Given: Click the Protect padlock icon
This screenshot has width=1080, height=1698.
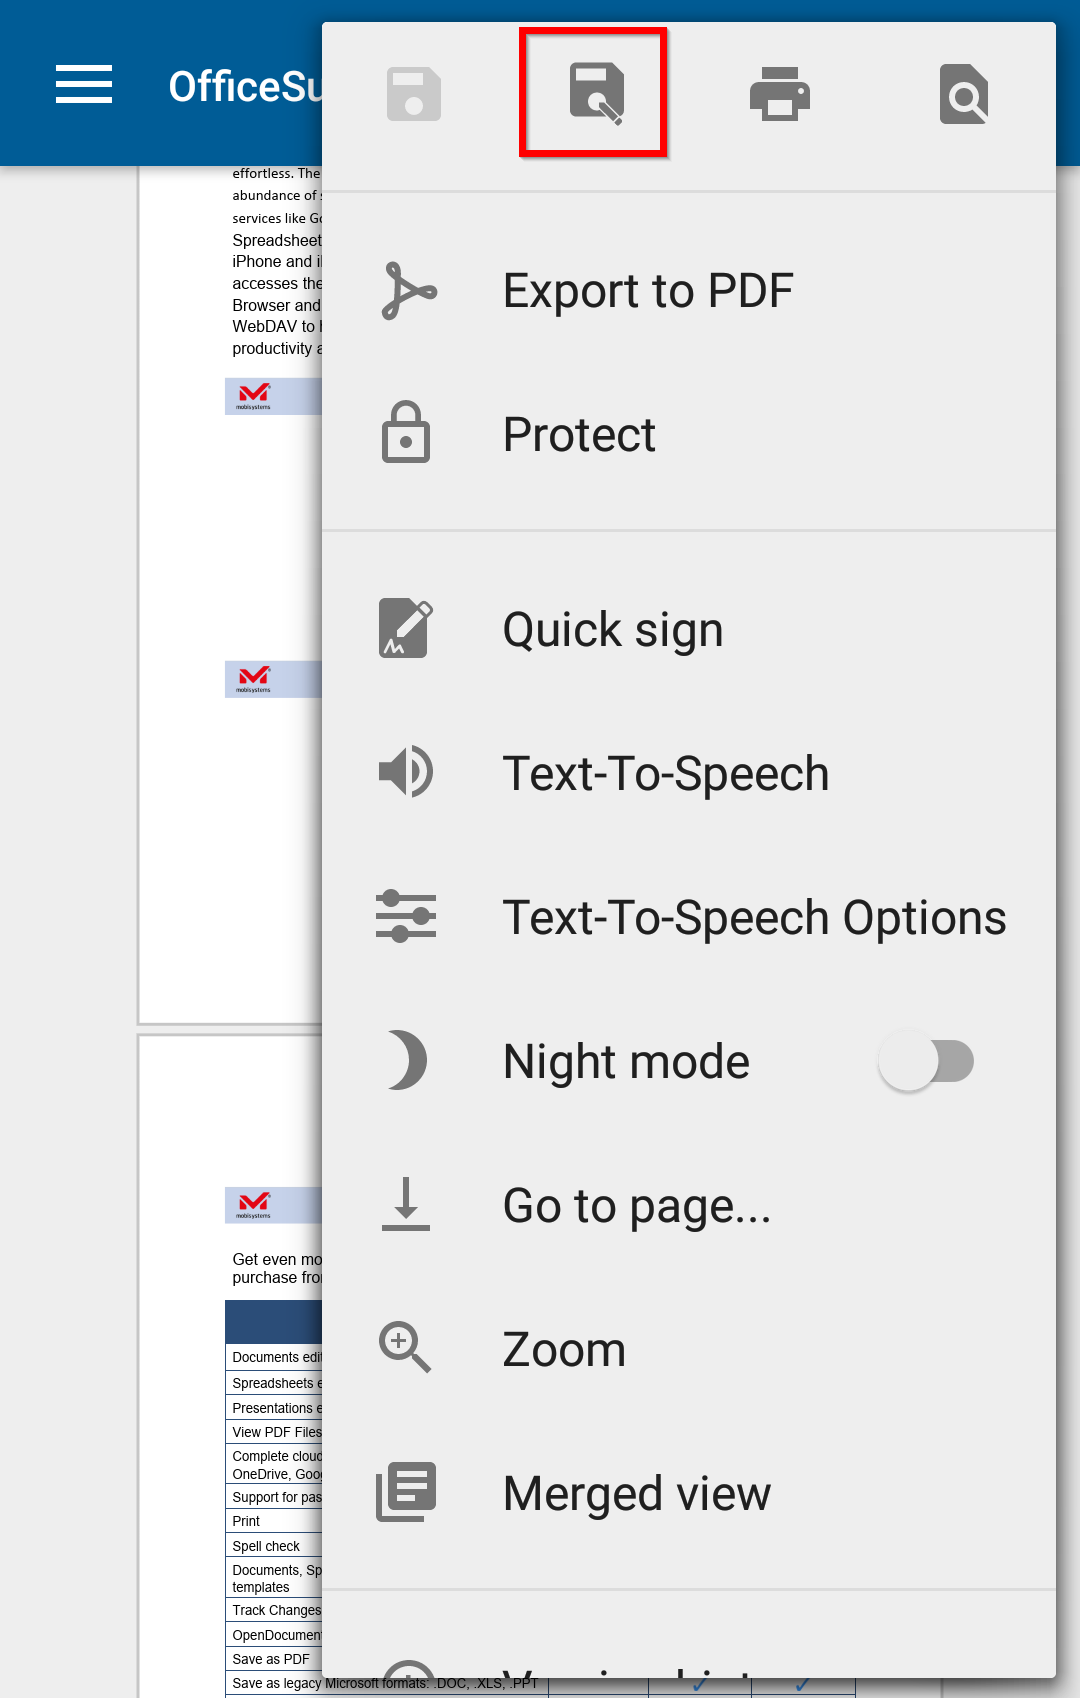Looking at the screenshot, I should click(406, 434).
